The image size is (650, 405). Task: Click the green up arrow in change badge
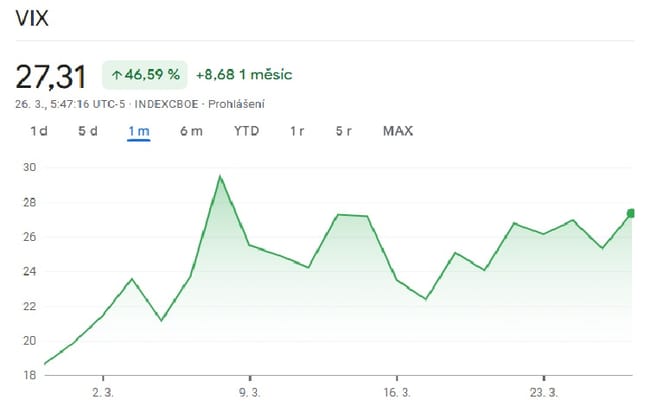pyautogui.click(x=117, y=75)
